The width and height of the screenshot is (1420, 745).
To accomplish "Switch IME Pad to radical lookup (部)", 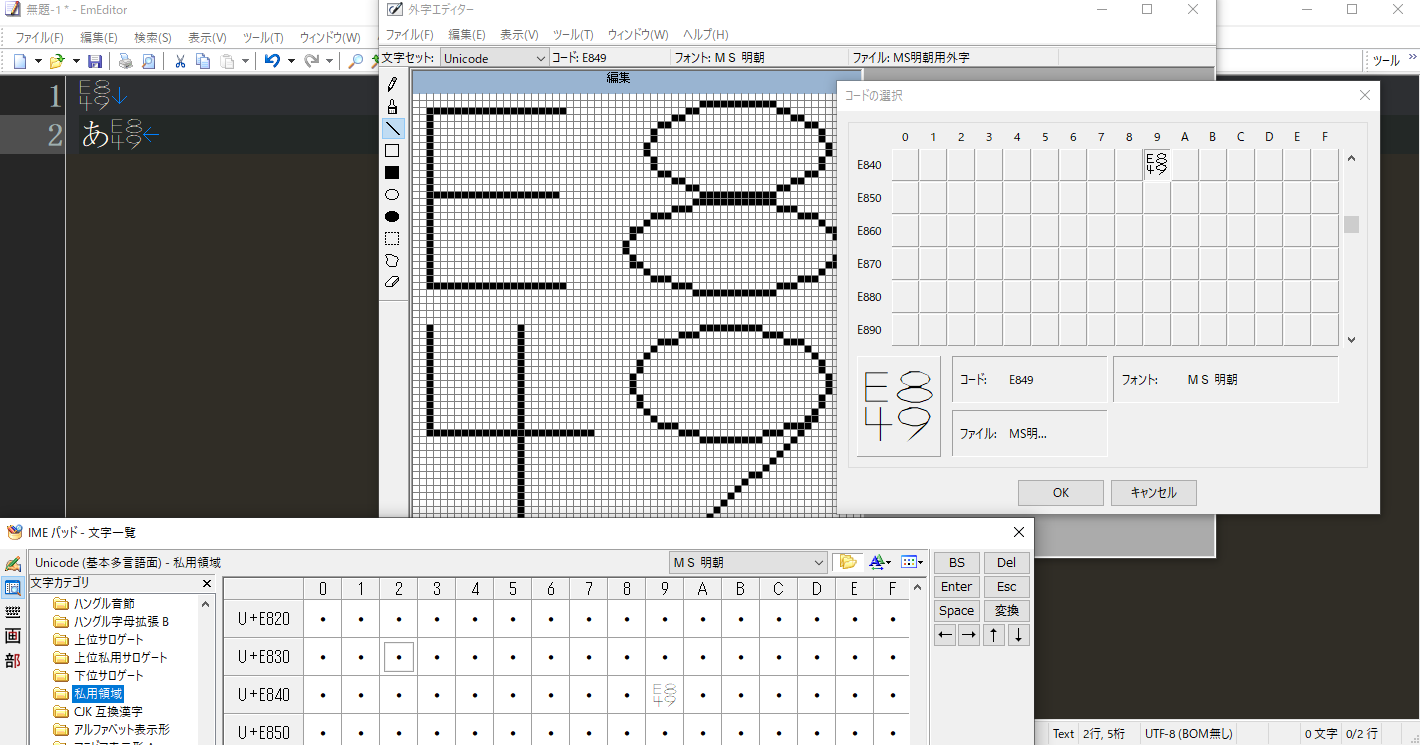I will 13,660.
